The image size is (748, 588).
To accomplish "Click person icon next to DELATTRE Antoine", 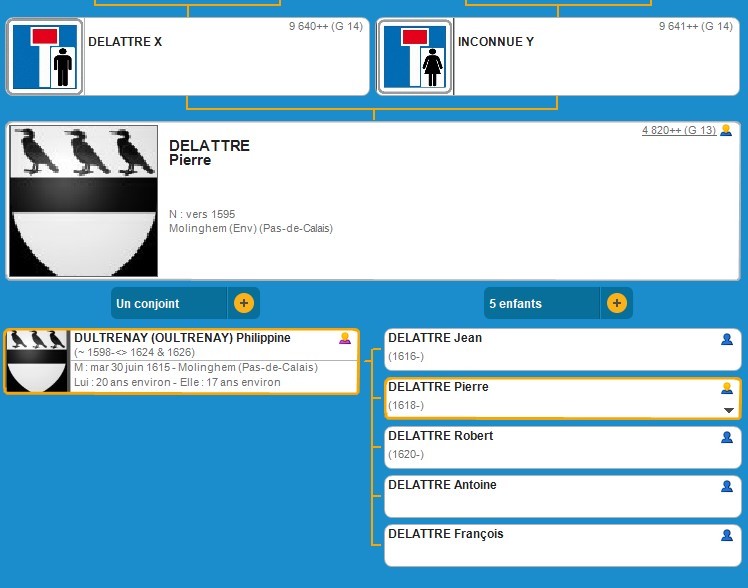I will 727,487.
